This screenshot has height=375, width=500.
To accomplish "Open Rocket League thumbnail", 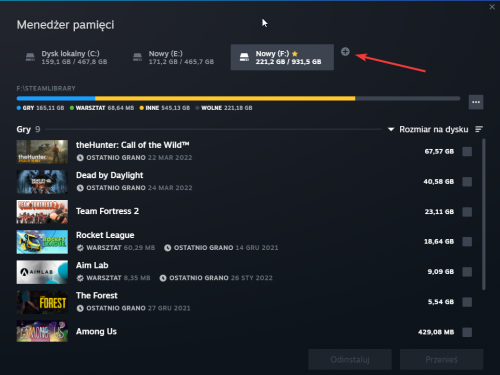I will click(x=42, y=242).
